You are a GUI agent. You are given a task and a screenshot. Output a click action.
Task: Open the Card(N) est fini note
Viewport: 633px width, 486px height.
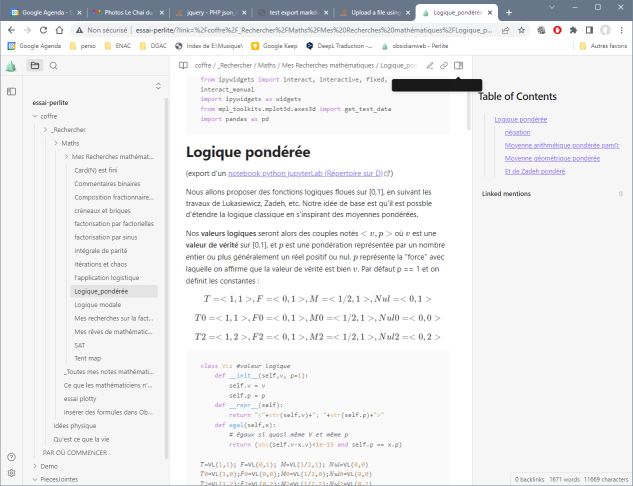pos(96,170)
